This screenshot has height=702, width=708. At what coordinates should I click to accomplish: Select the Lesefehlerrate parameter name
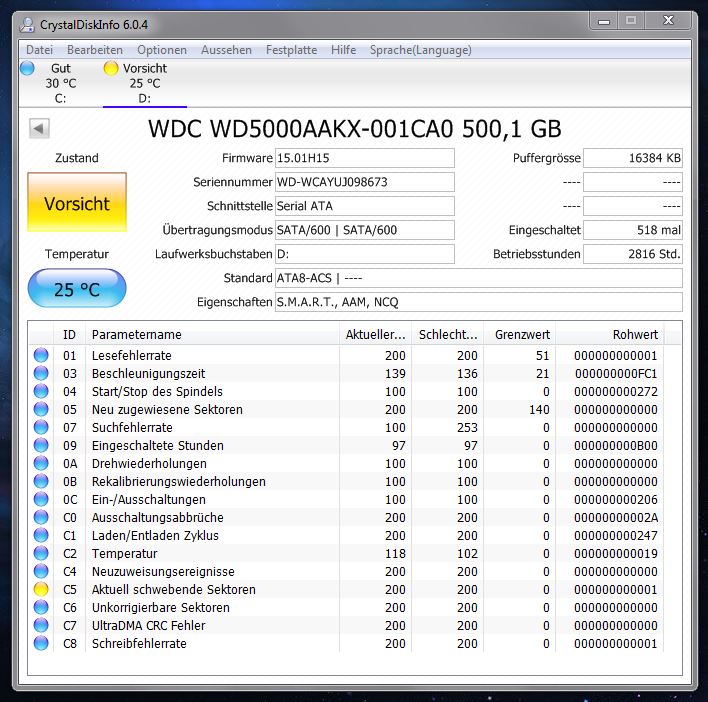pyautogui.click(x=132, y=356)
